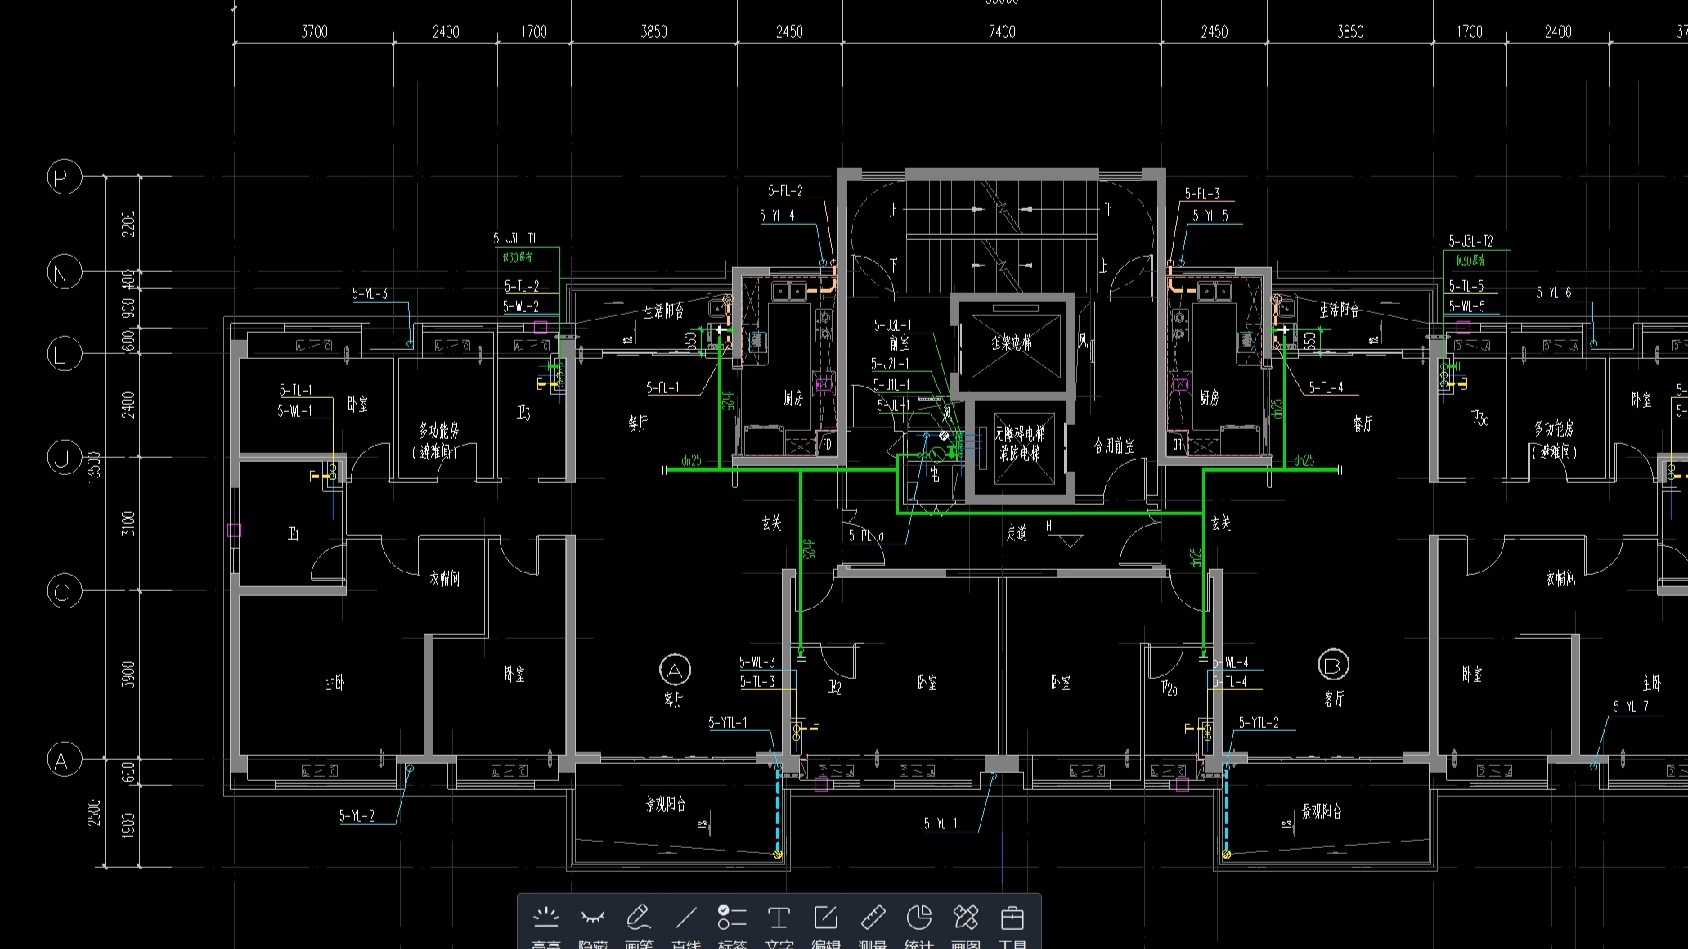Click pipe label 5-FL-3
The height and width of the screenshot is (949, 1688).
(1202, 193)
